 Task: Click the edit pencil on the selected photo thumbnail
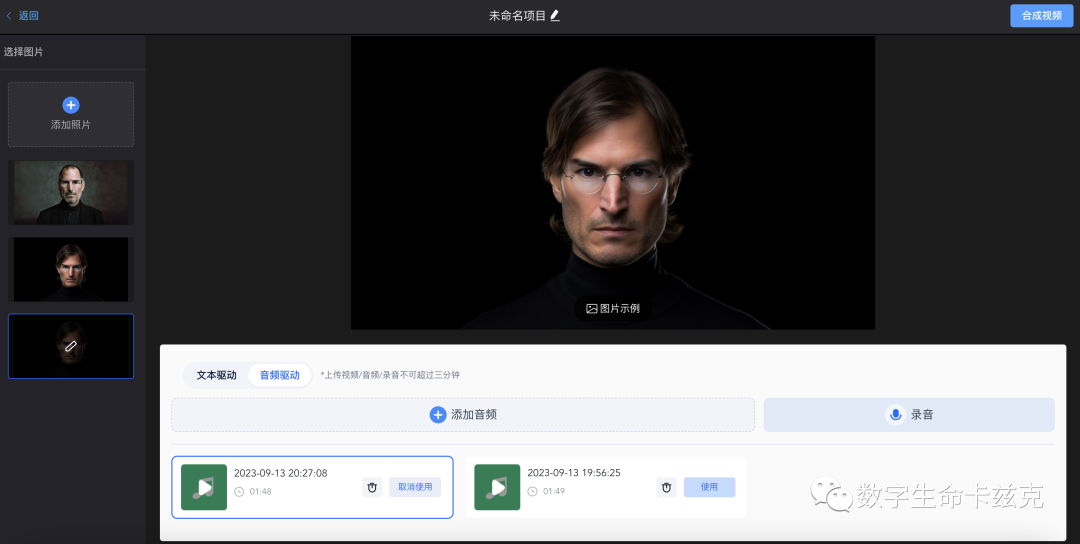point(70,346)
